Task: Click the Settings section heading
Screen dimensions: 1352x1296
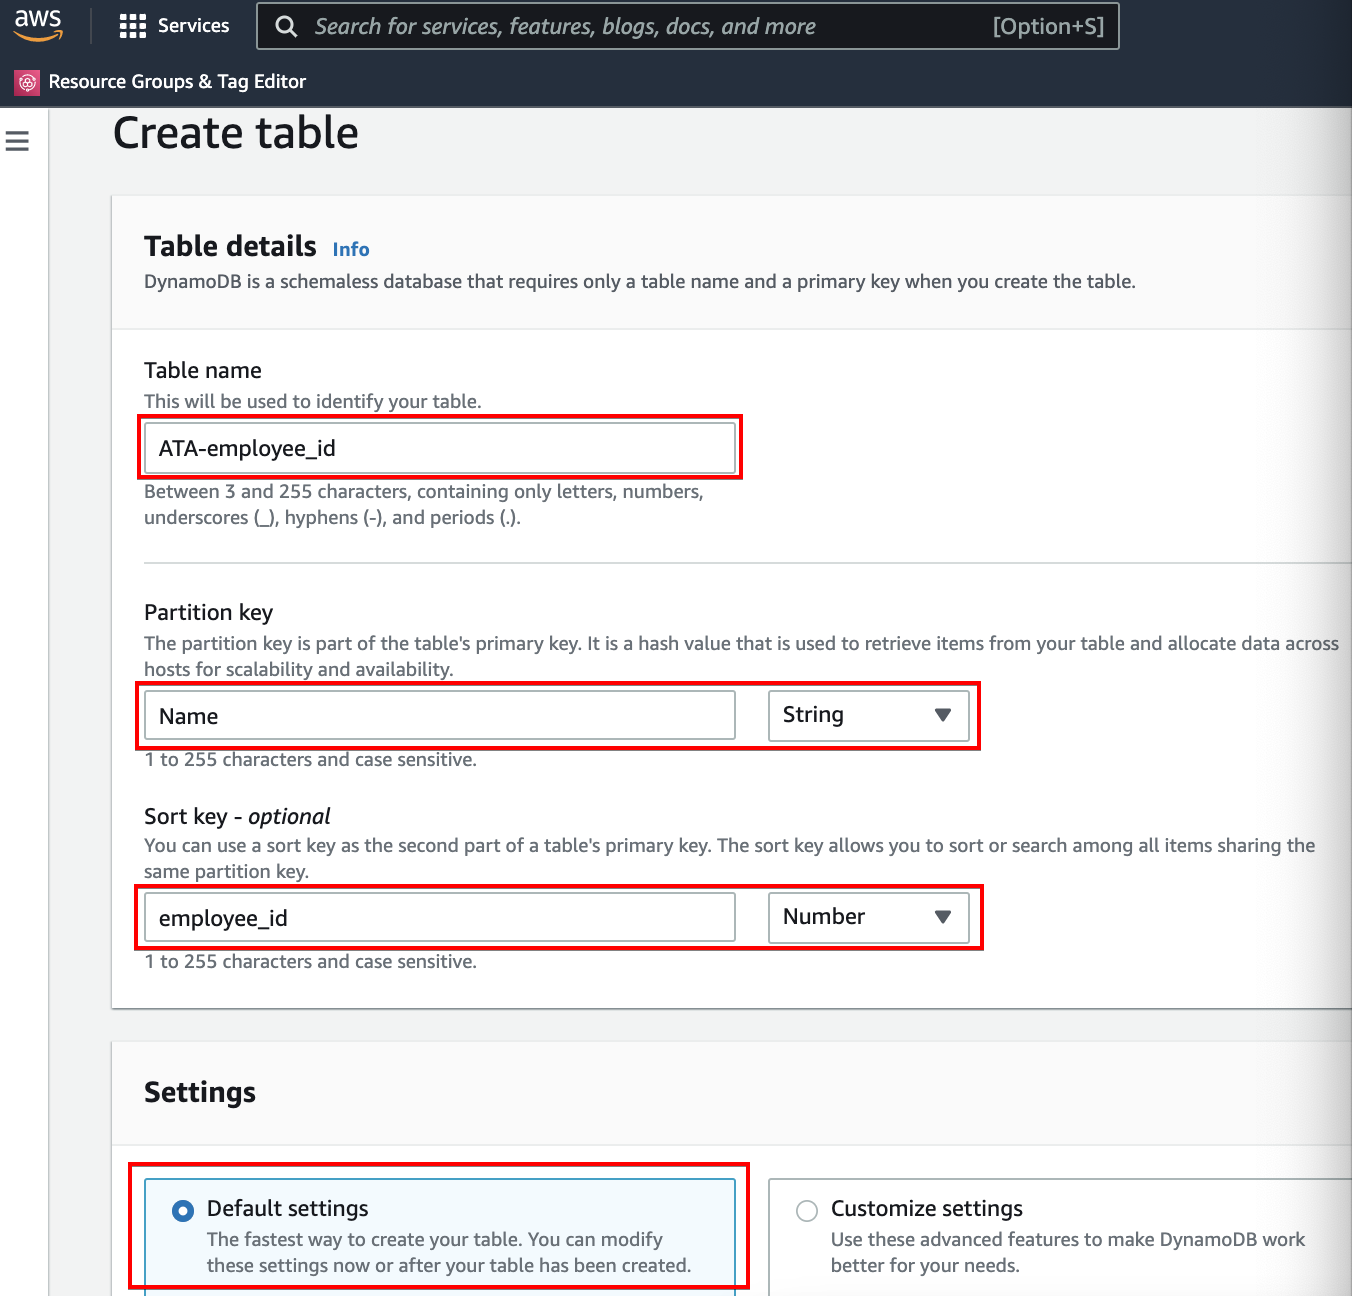Action: tap(200, 1092)
